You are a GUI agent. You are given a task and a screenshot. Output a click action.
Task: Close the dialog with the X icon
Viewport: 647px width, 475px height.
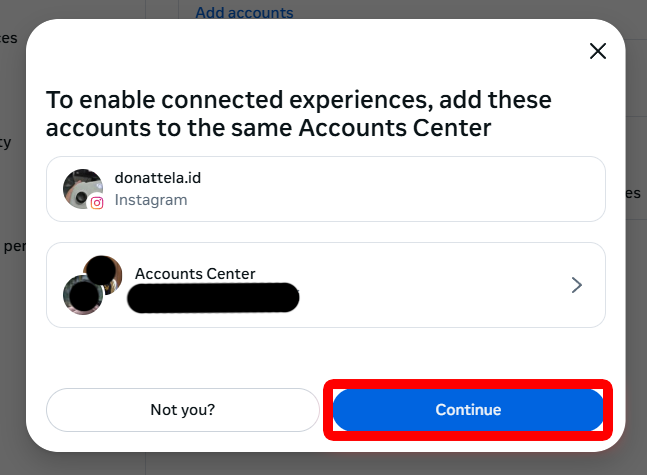(598, 52)
